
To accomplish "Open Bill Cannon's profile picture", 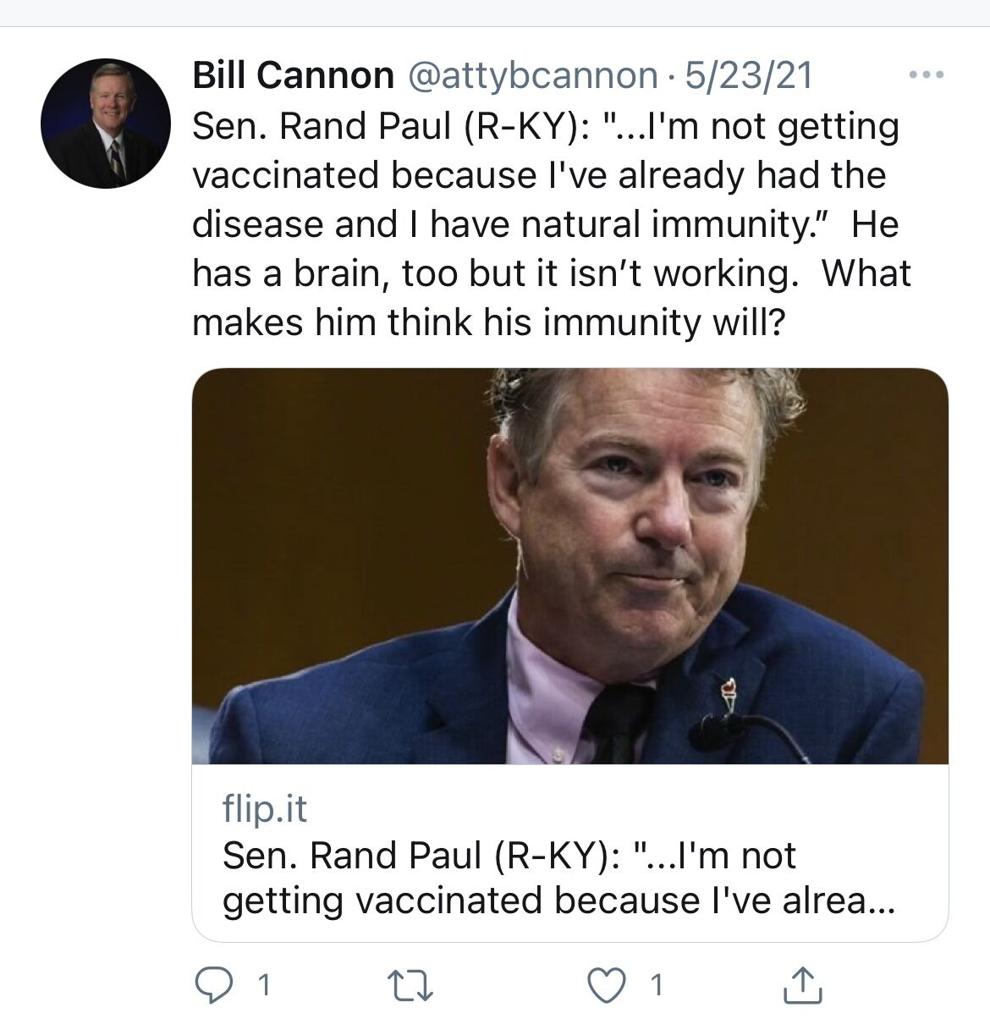I will point(105,123).
